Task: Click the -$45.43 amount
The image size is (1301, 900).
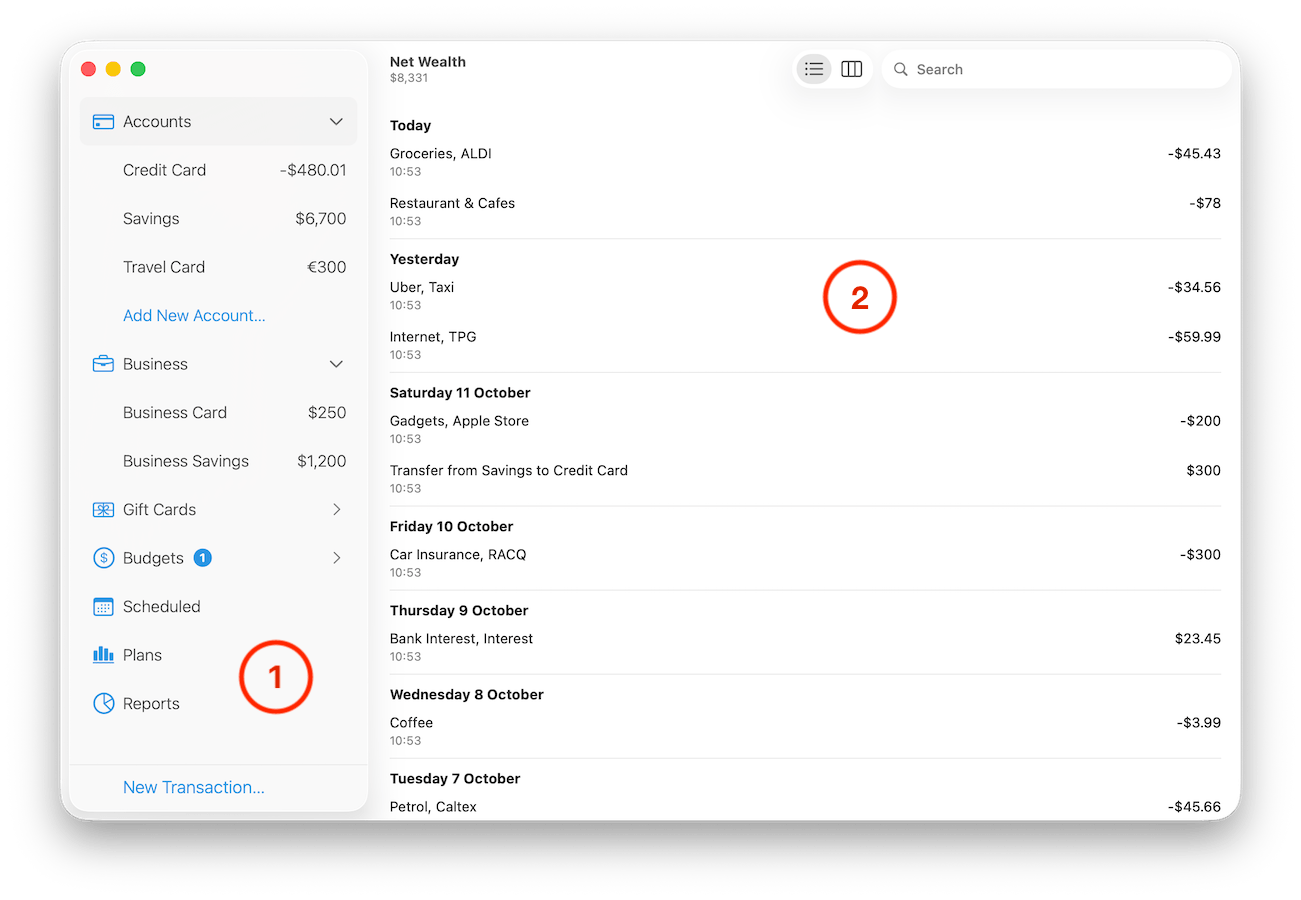Action: tap(1194, 154)
